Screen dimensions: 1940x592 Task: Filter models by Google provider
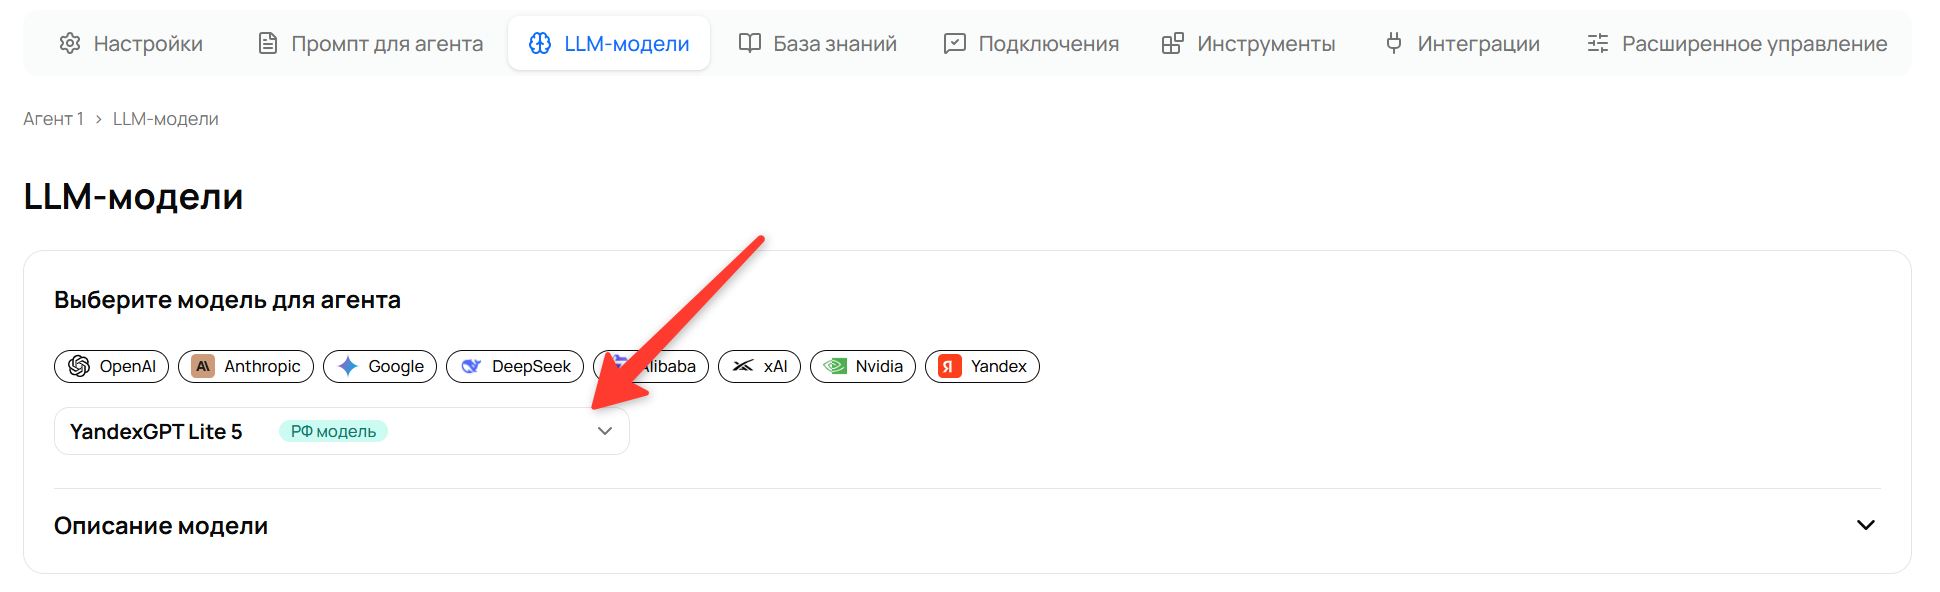pyautogui.click(x=380, y=366)
